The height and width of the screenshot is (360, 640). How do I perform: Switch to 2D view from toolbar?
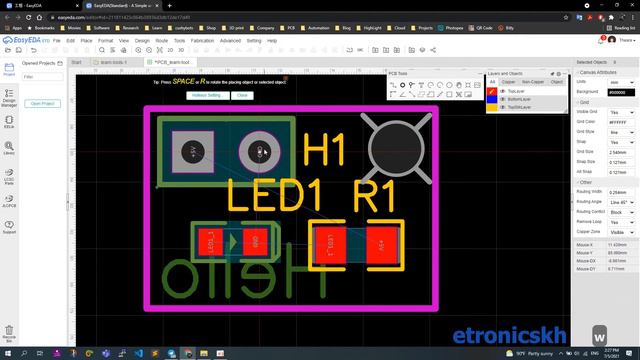click(170, 50)
